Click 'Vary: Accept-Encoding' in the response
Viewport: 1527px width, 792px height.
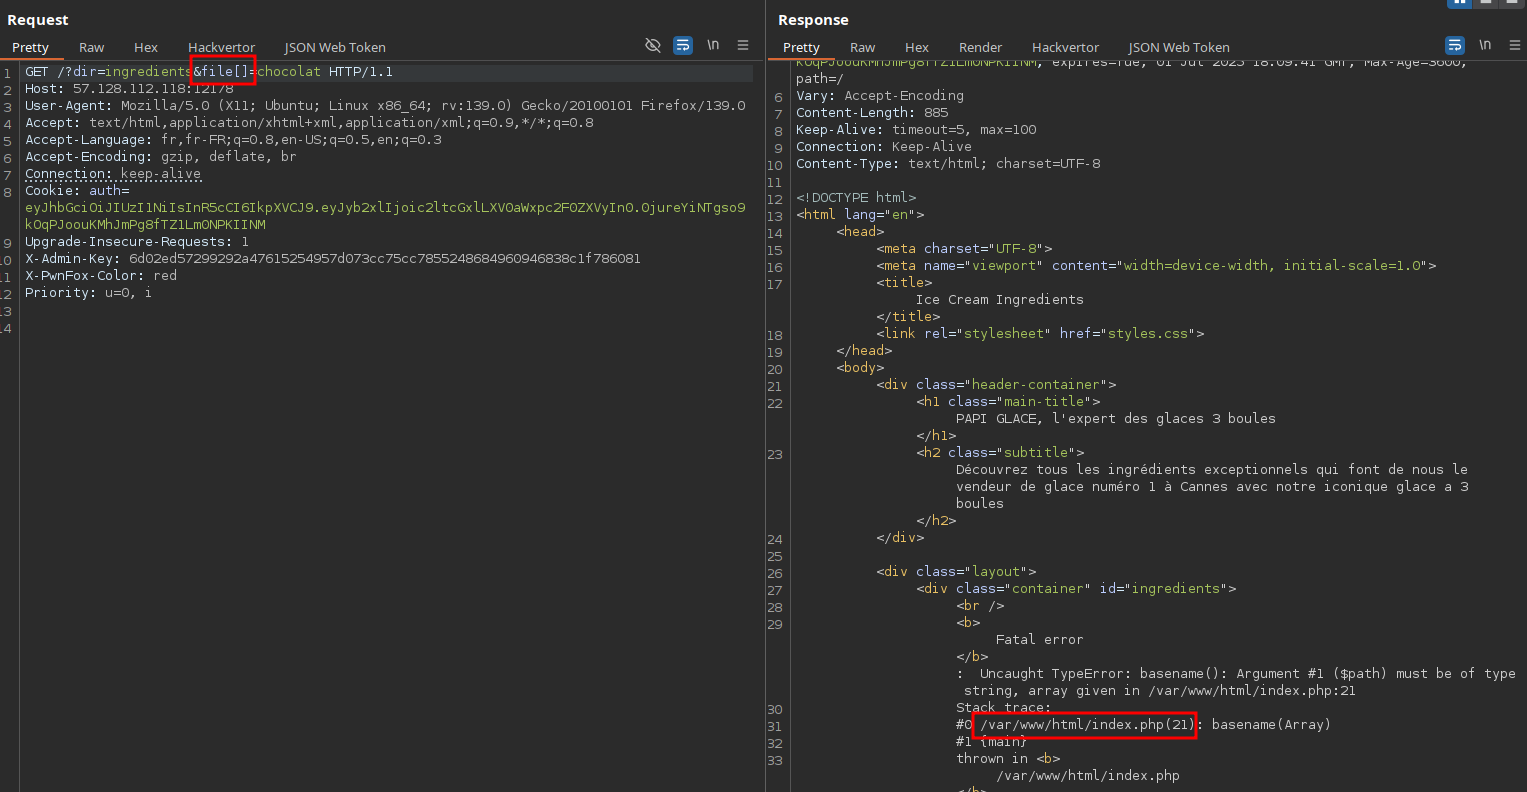pyautogui.click(x=880, y=96)
